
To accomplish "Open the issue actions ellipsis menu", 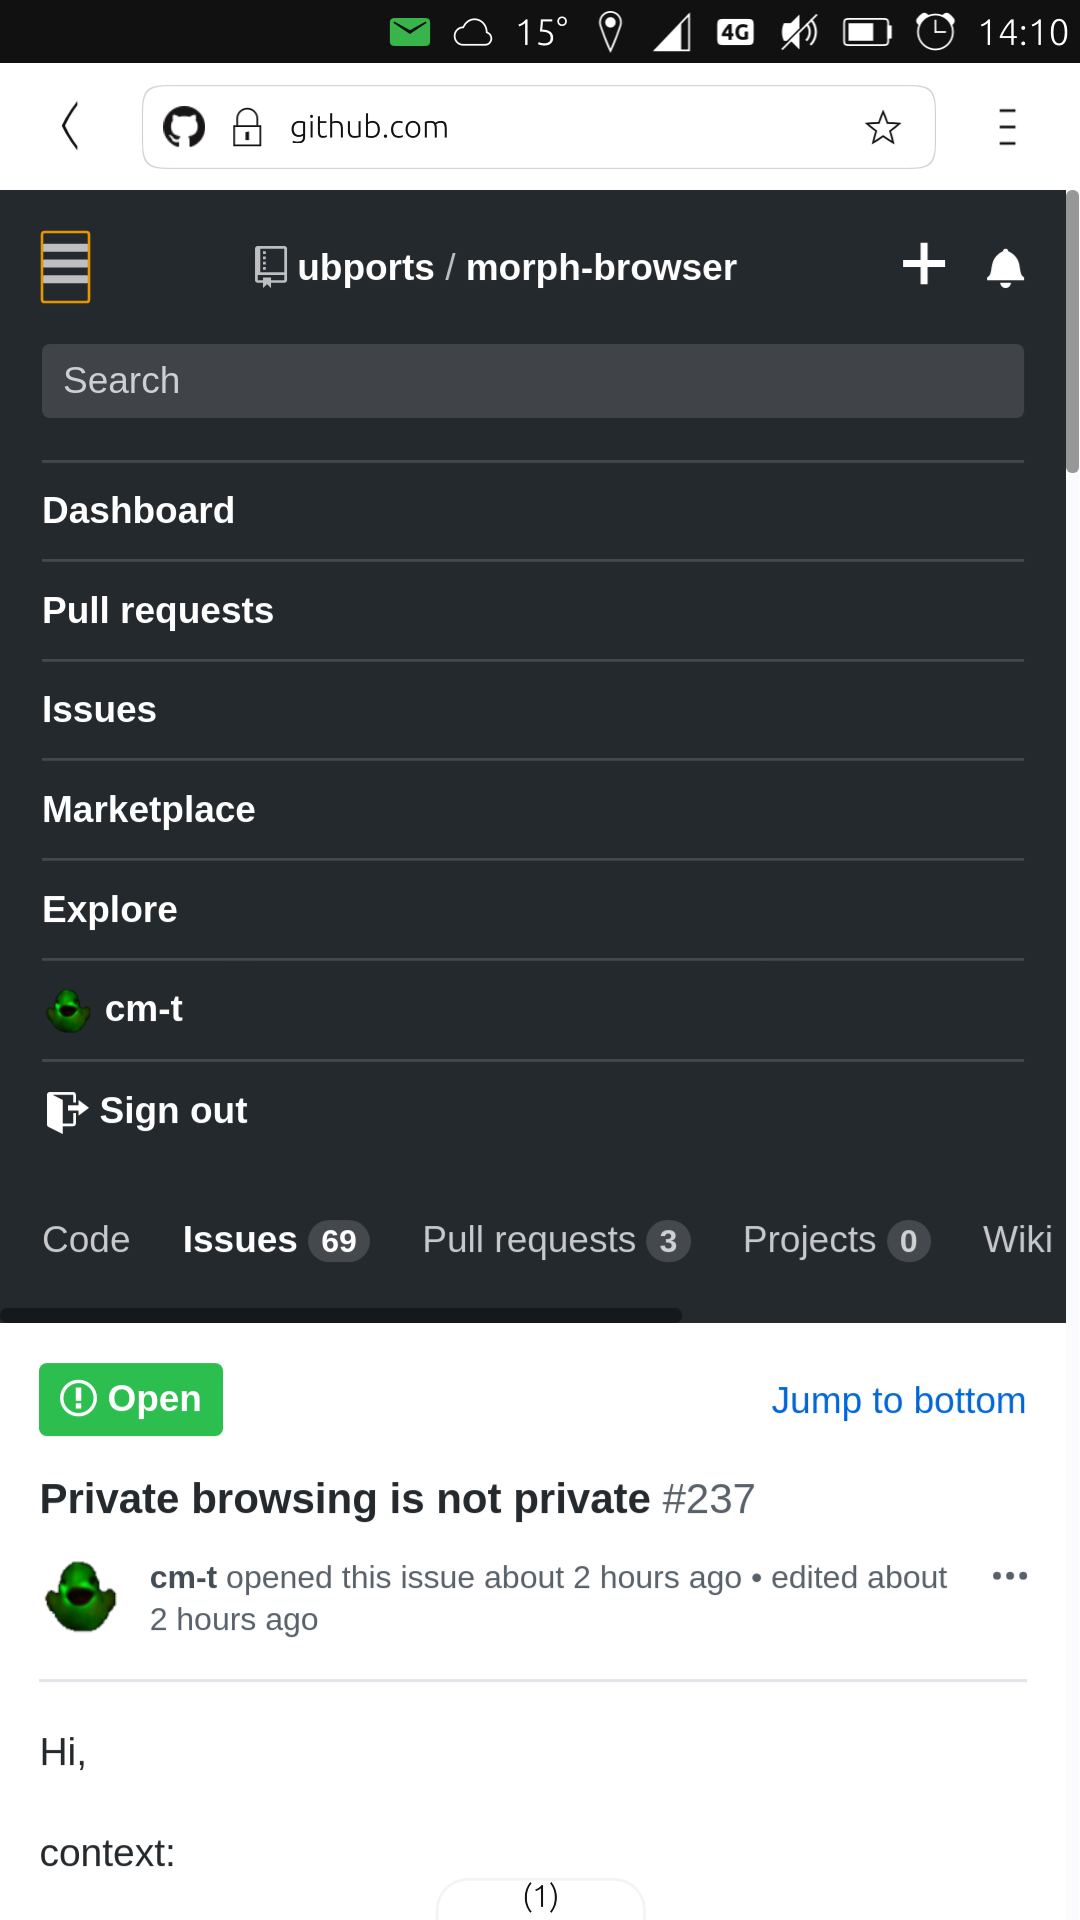I will [x=1010, y=1576].
